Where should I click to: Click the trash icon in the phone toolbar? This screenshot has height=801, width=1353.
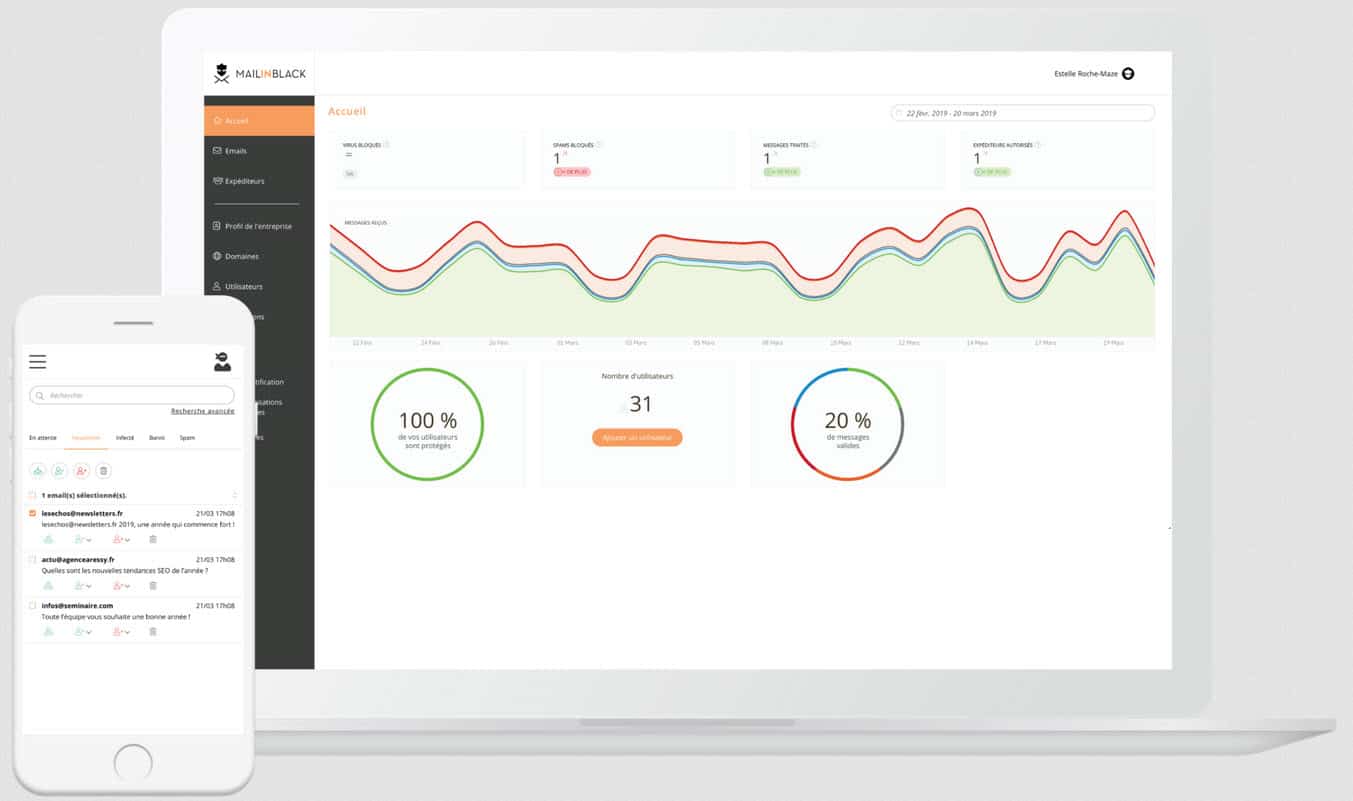coord(104,470)
